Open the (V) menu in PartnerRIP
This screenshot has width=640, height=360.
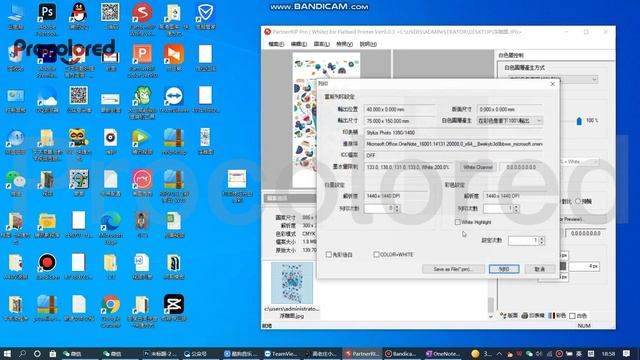(x=344, y=44)
